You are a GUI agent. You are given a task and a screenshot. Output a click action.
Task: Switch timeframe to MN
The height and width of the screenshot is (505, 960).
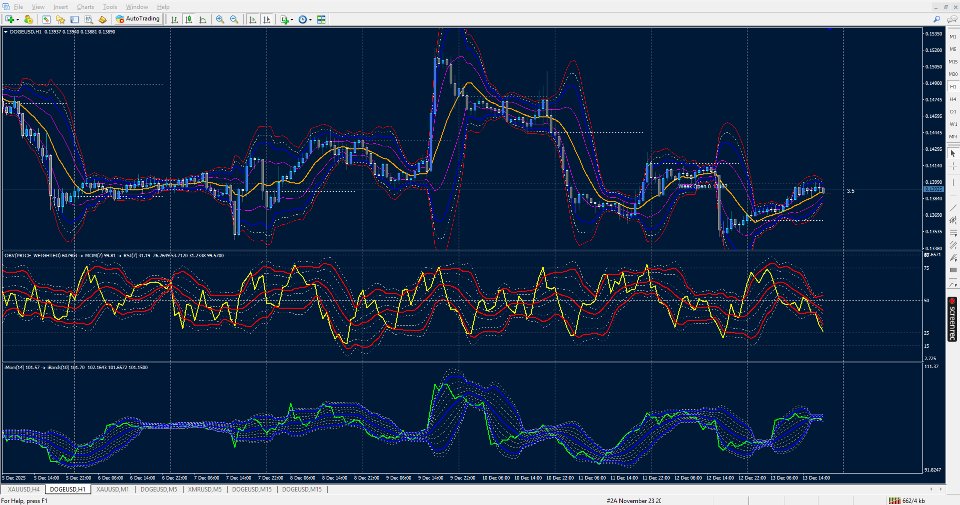click(x=953, y=137)
